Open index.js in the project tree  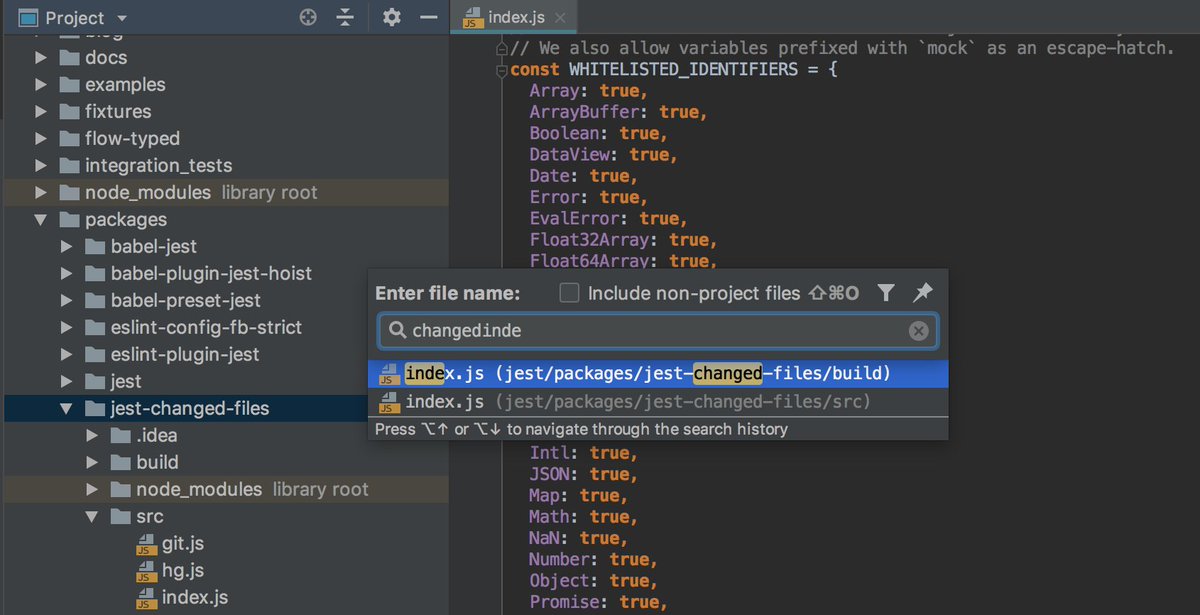pos(194,598)
